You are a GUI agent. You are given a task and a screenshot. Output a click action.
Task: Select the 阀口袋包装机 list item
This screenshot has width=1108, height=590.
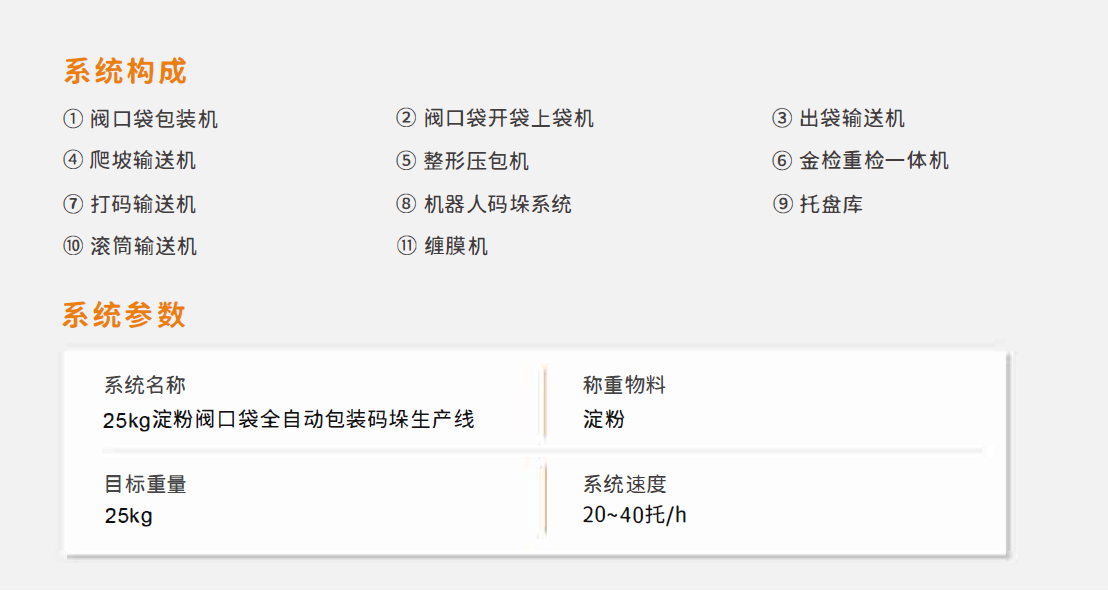pyautogui.click(x=154, y=119)
